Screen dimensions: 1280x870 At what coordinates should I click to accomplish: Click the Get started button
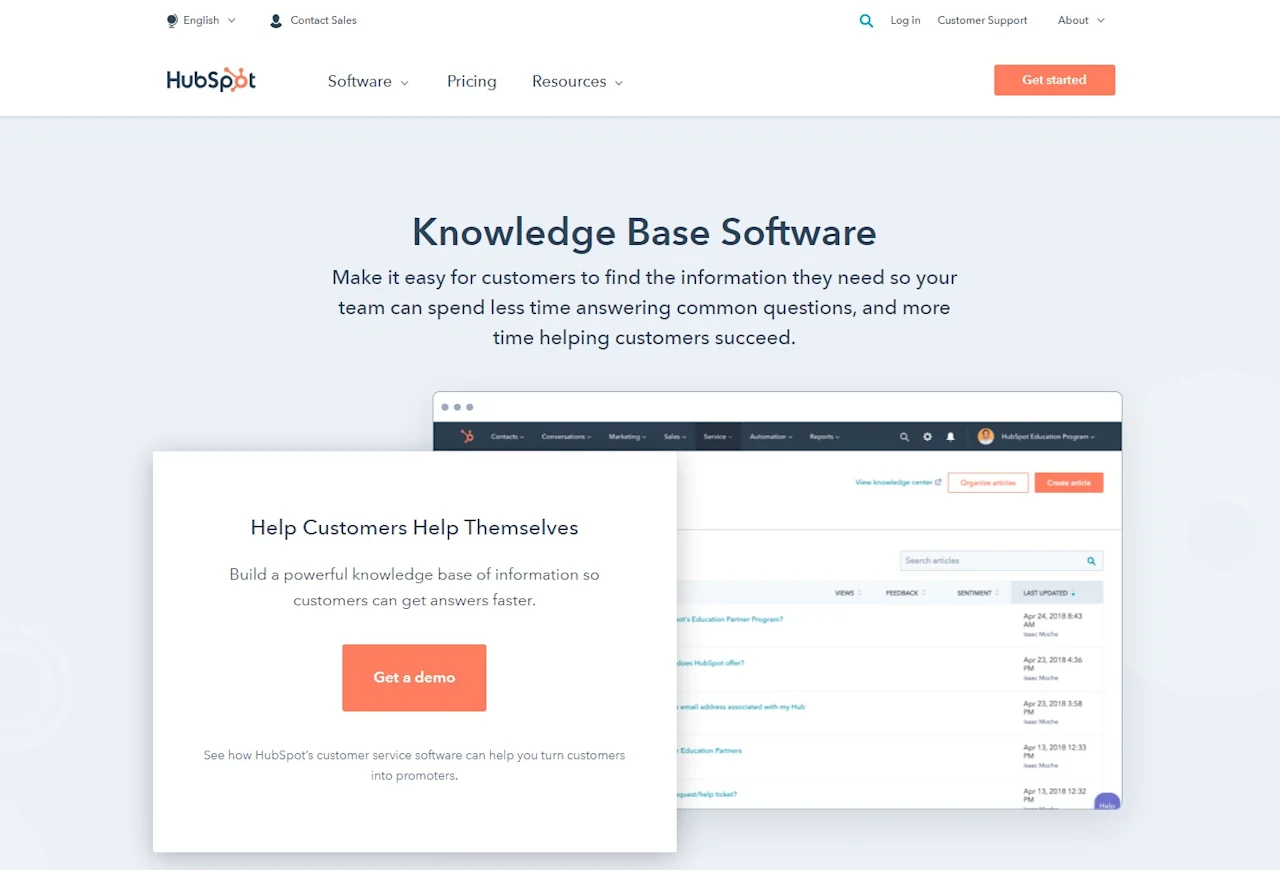[x=1054, y=80]
